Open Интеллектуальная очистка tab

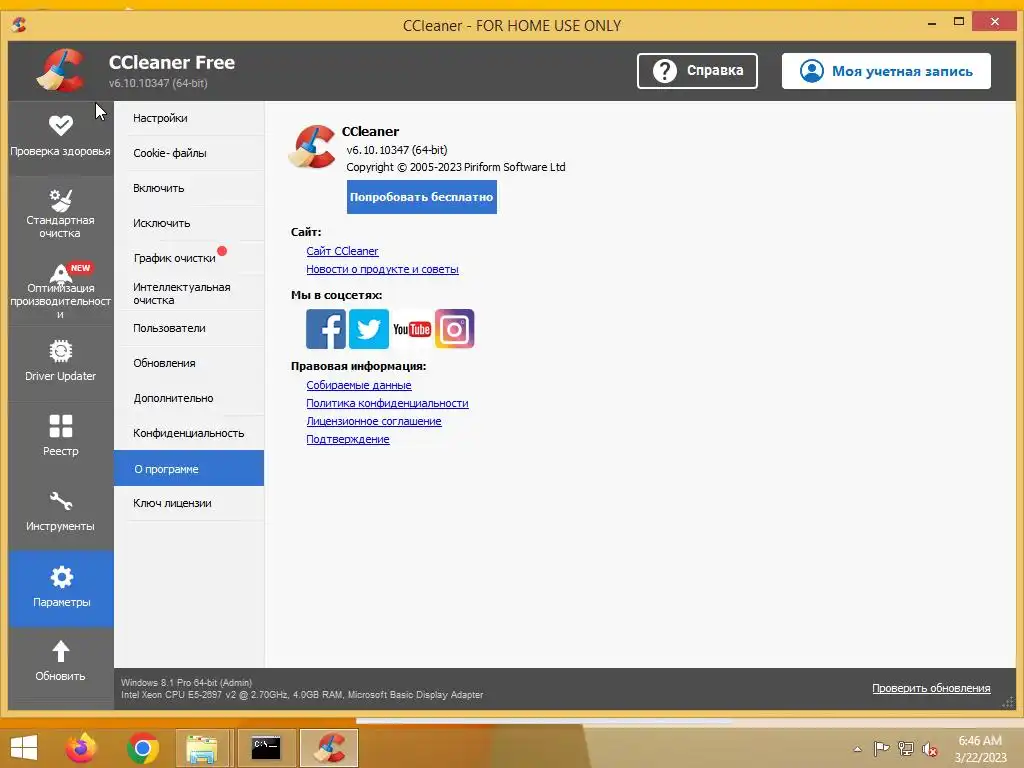189,293
